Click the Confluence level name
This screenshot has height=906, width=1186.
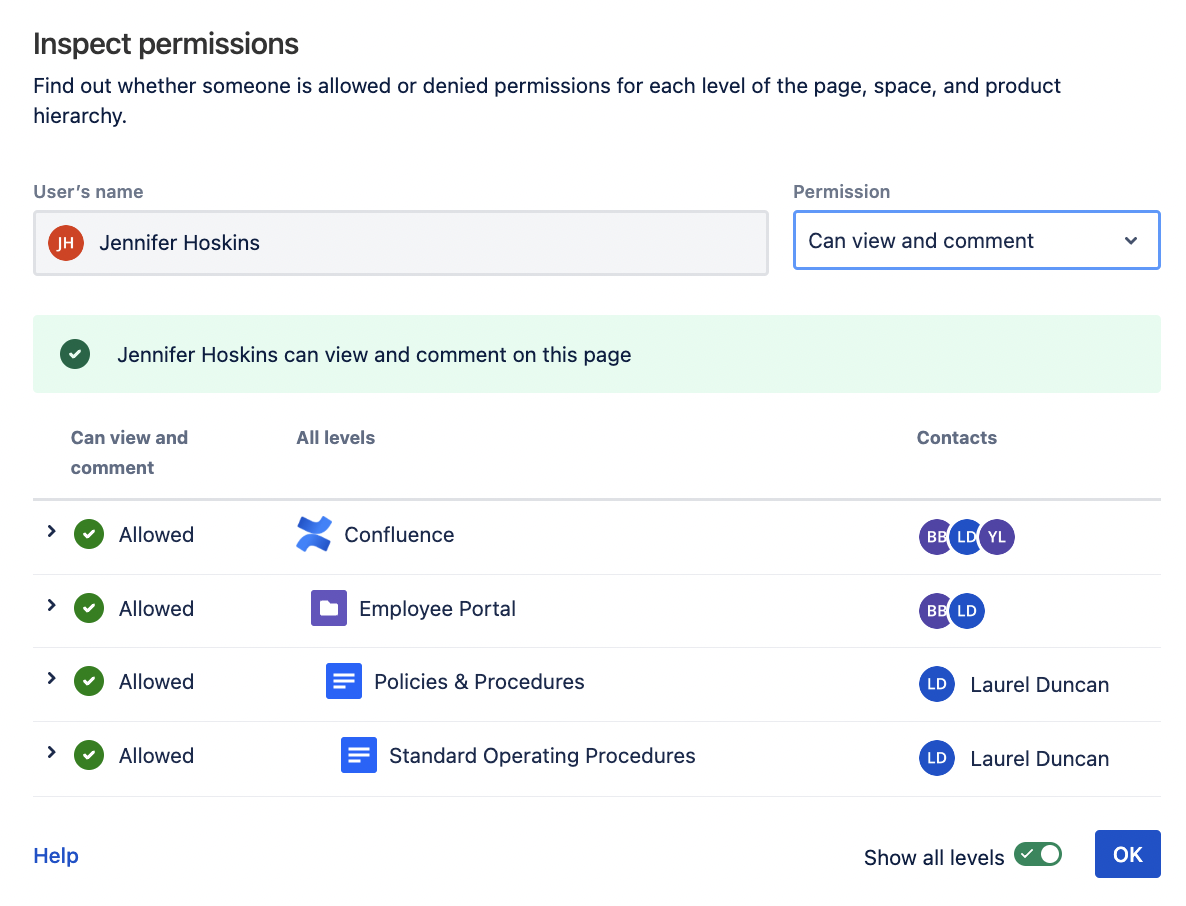(399, 535)
